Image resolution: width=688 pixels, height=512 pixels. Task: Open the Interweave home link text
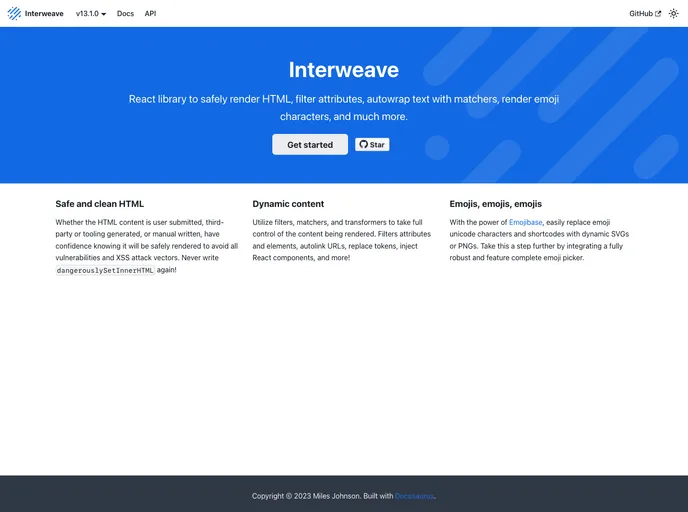coord(44,14)
